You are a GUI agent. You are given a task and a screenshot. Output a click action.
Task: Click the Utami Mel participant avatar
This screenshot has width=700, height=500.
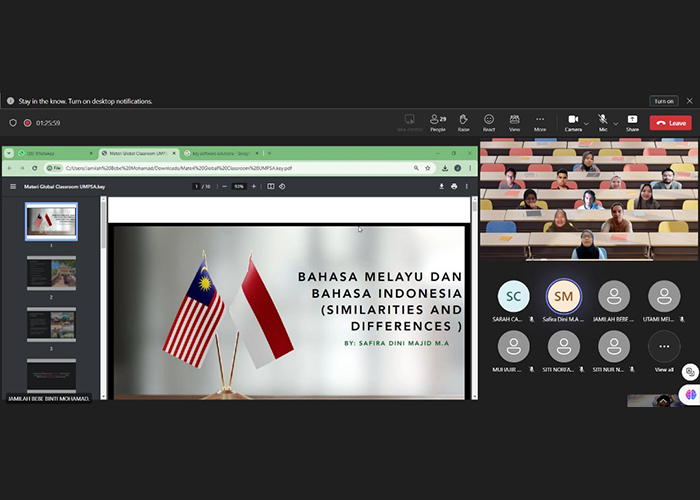[x=664, y=296]
